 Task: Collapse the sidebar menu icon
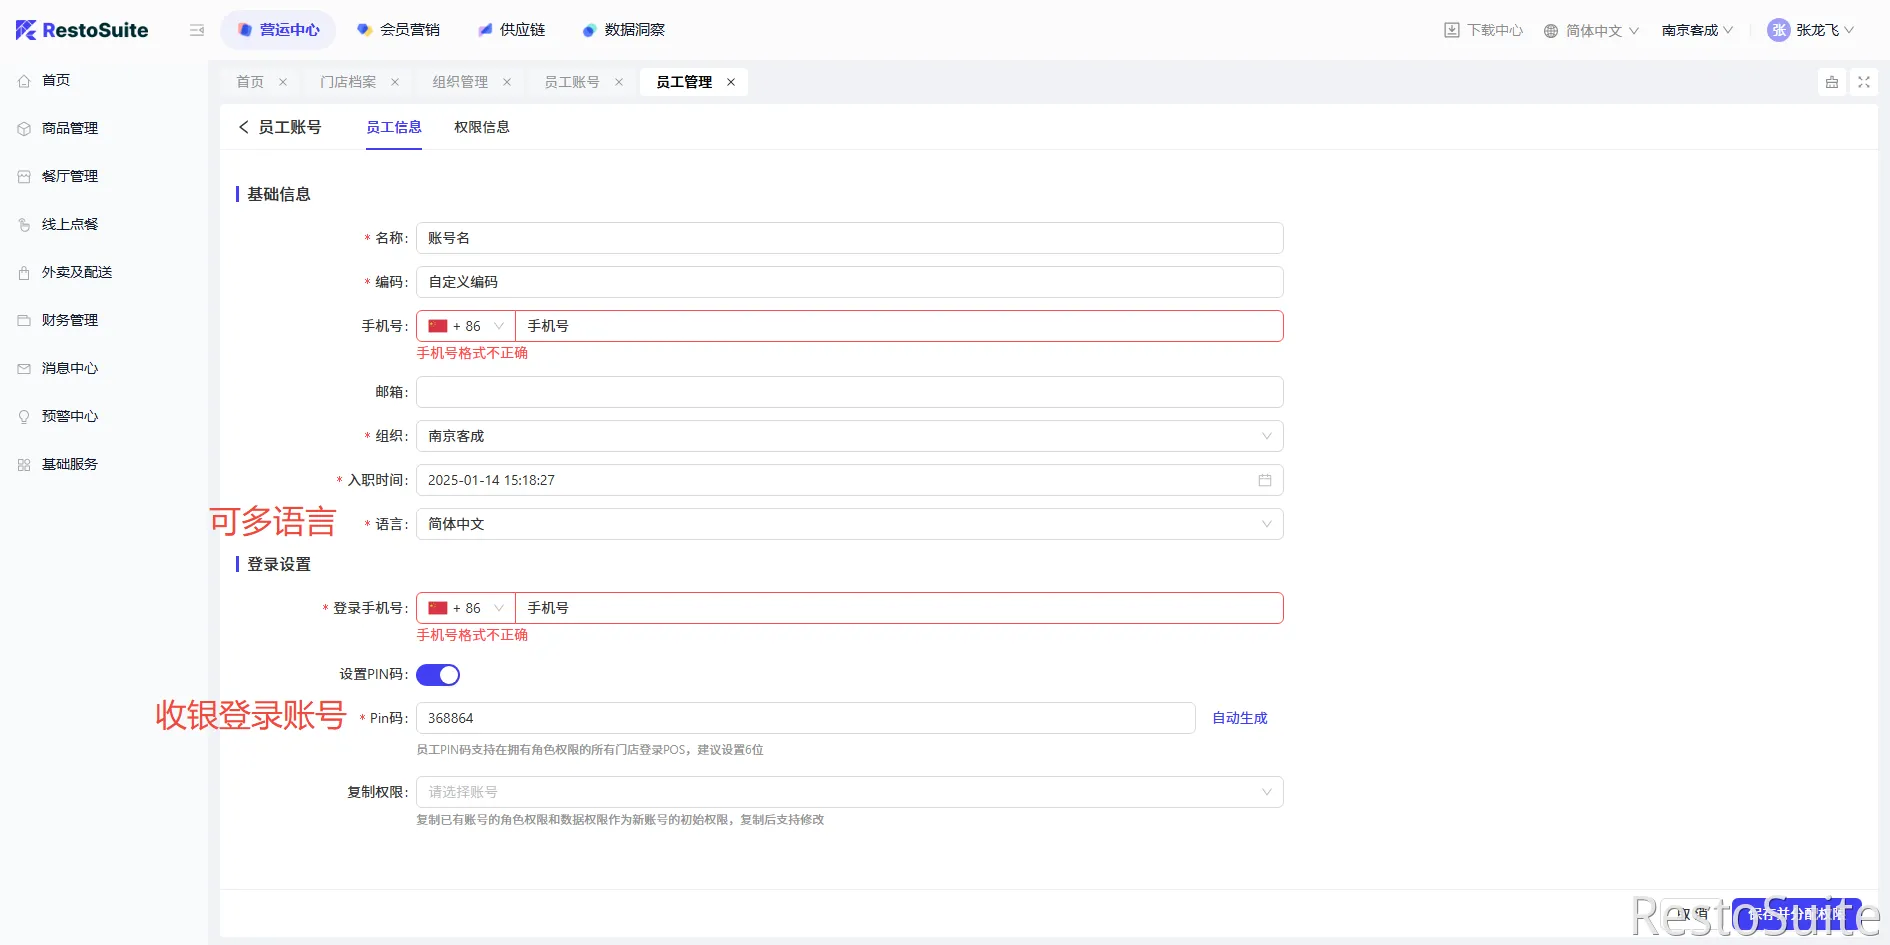tap(197, 30)
